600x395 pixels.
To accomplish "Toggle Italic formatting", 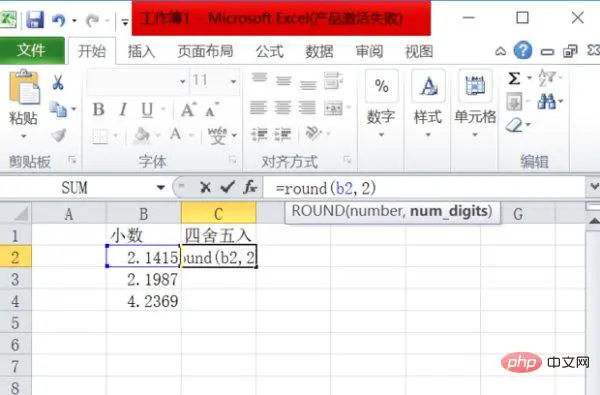I will 123,109.
